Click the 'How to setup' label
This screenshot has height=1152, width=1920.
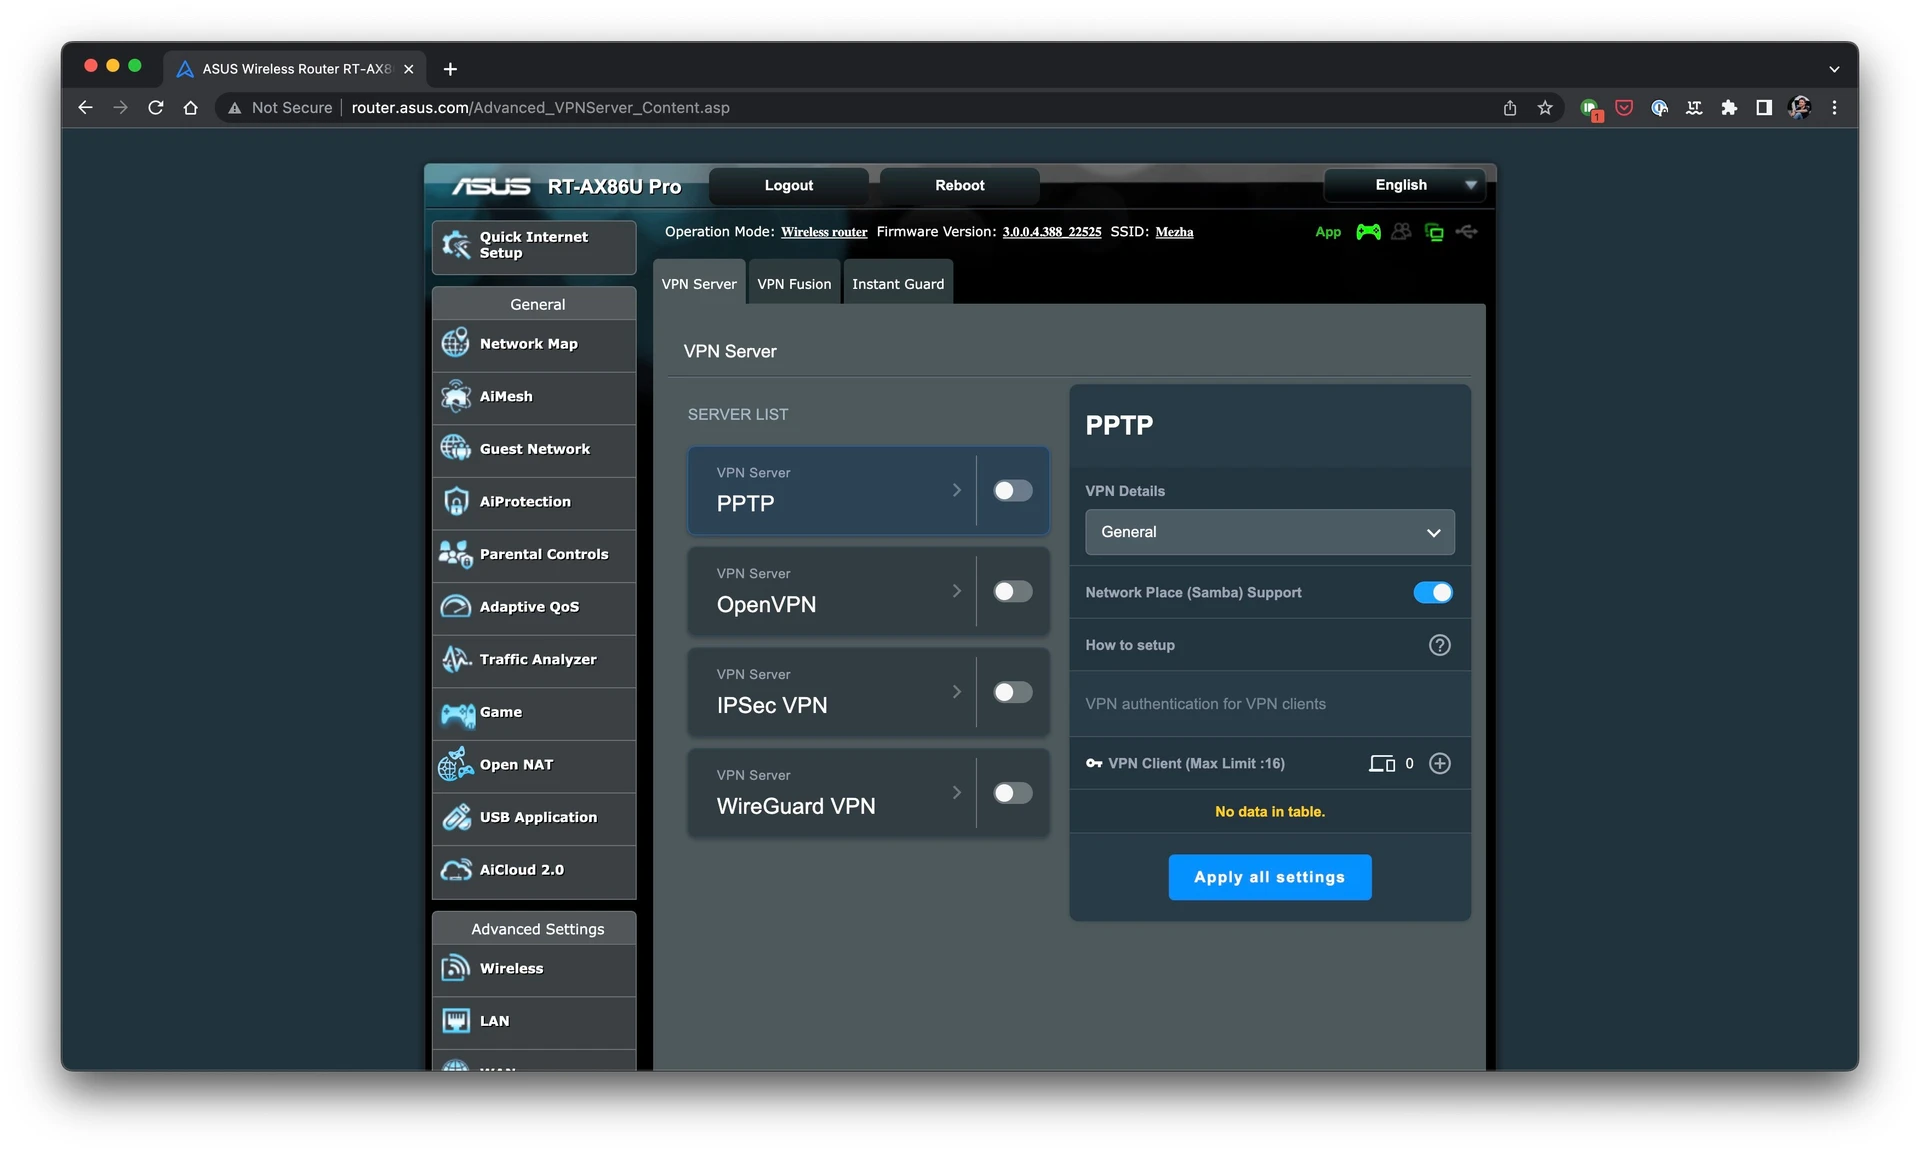(1130, 645)
